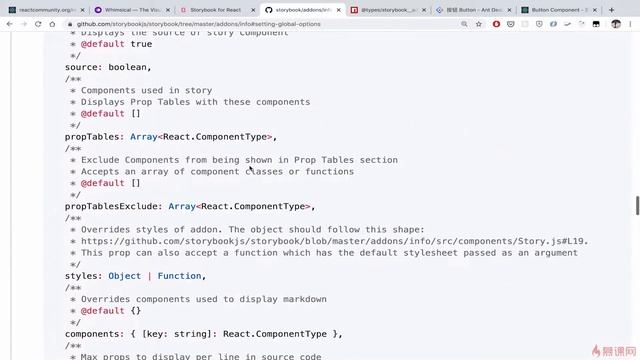Close the reactcommunity.org tab
This screenshot has height=360, width=640.
pyautogui.click(x=82, y=10)
